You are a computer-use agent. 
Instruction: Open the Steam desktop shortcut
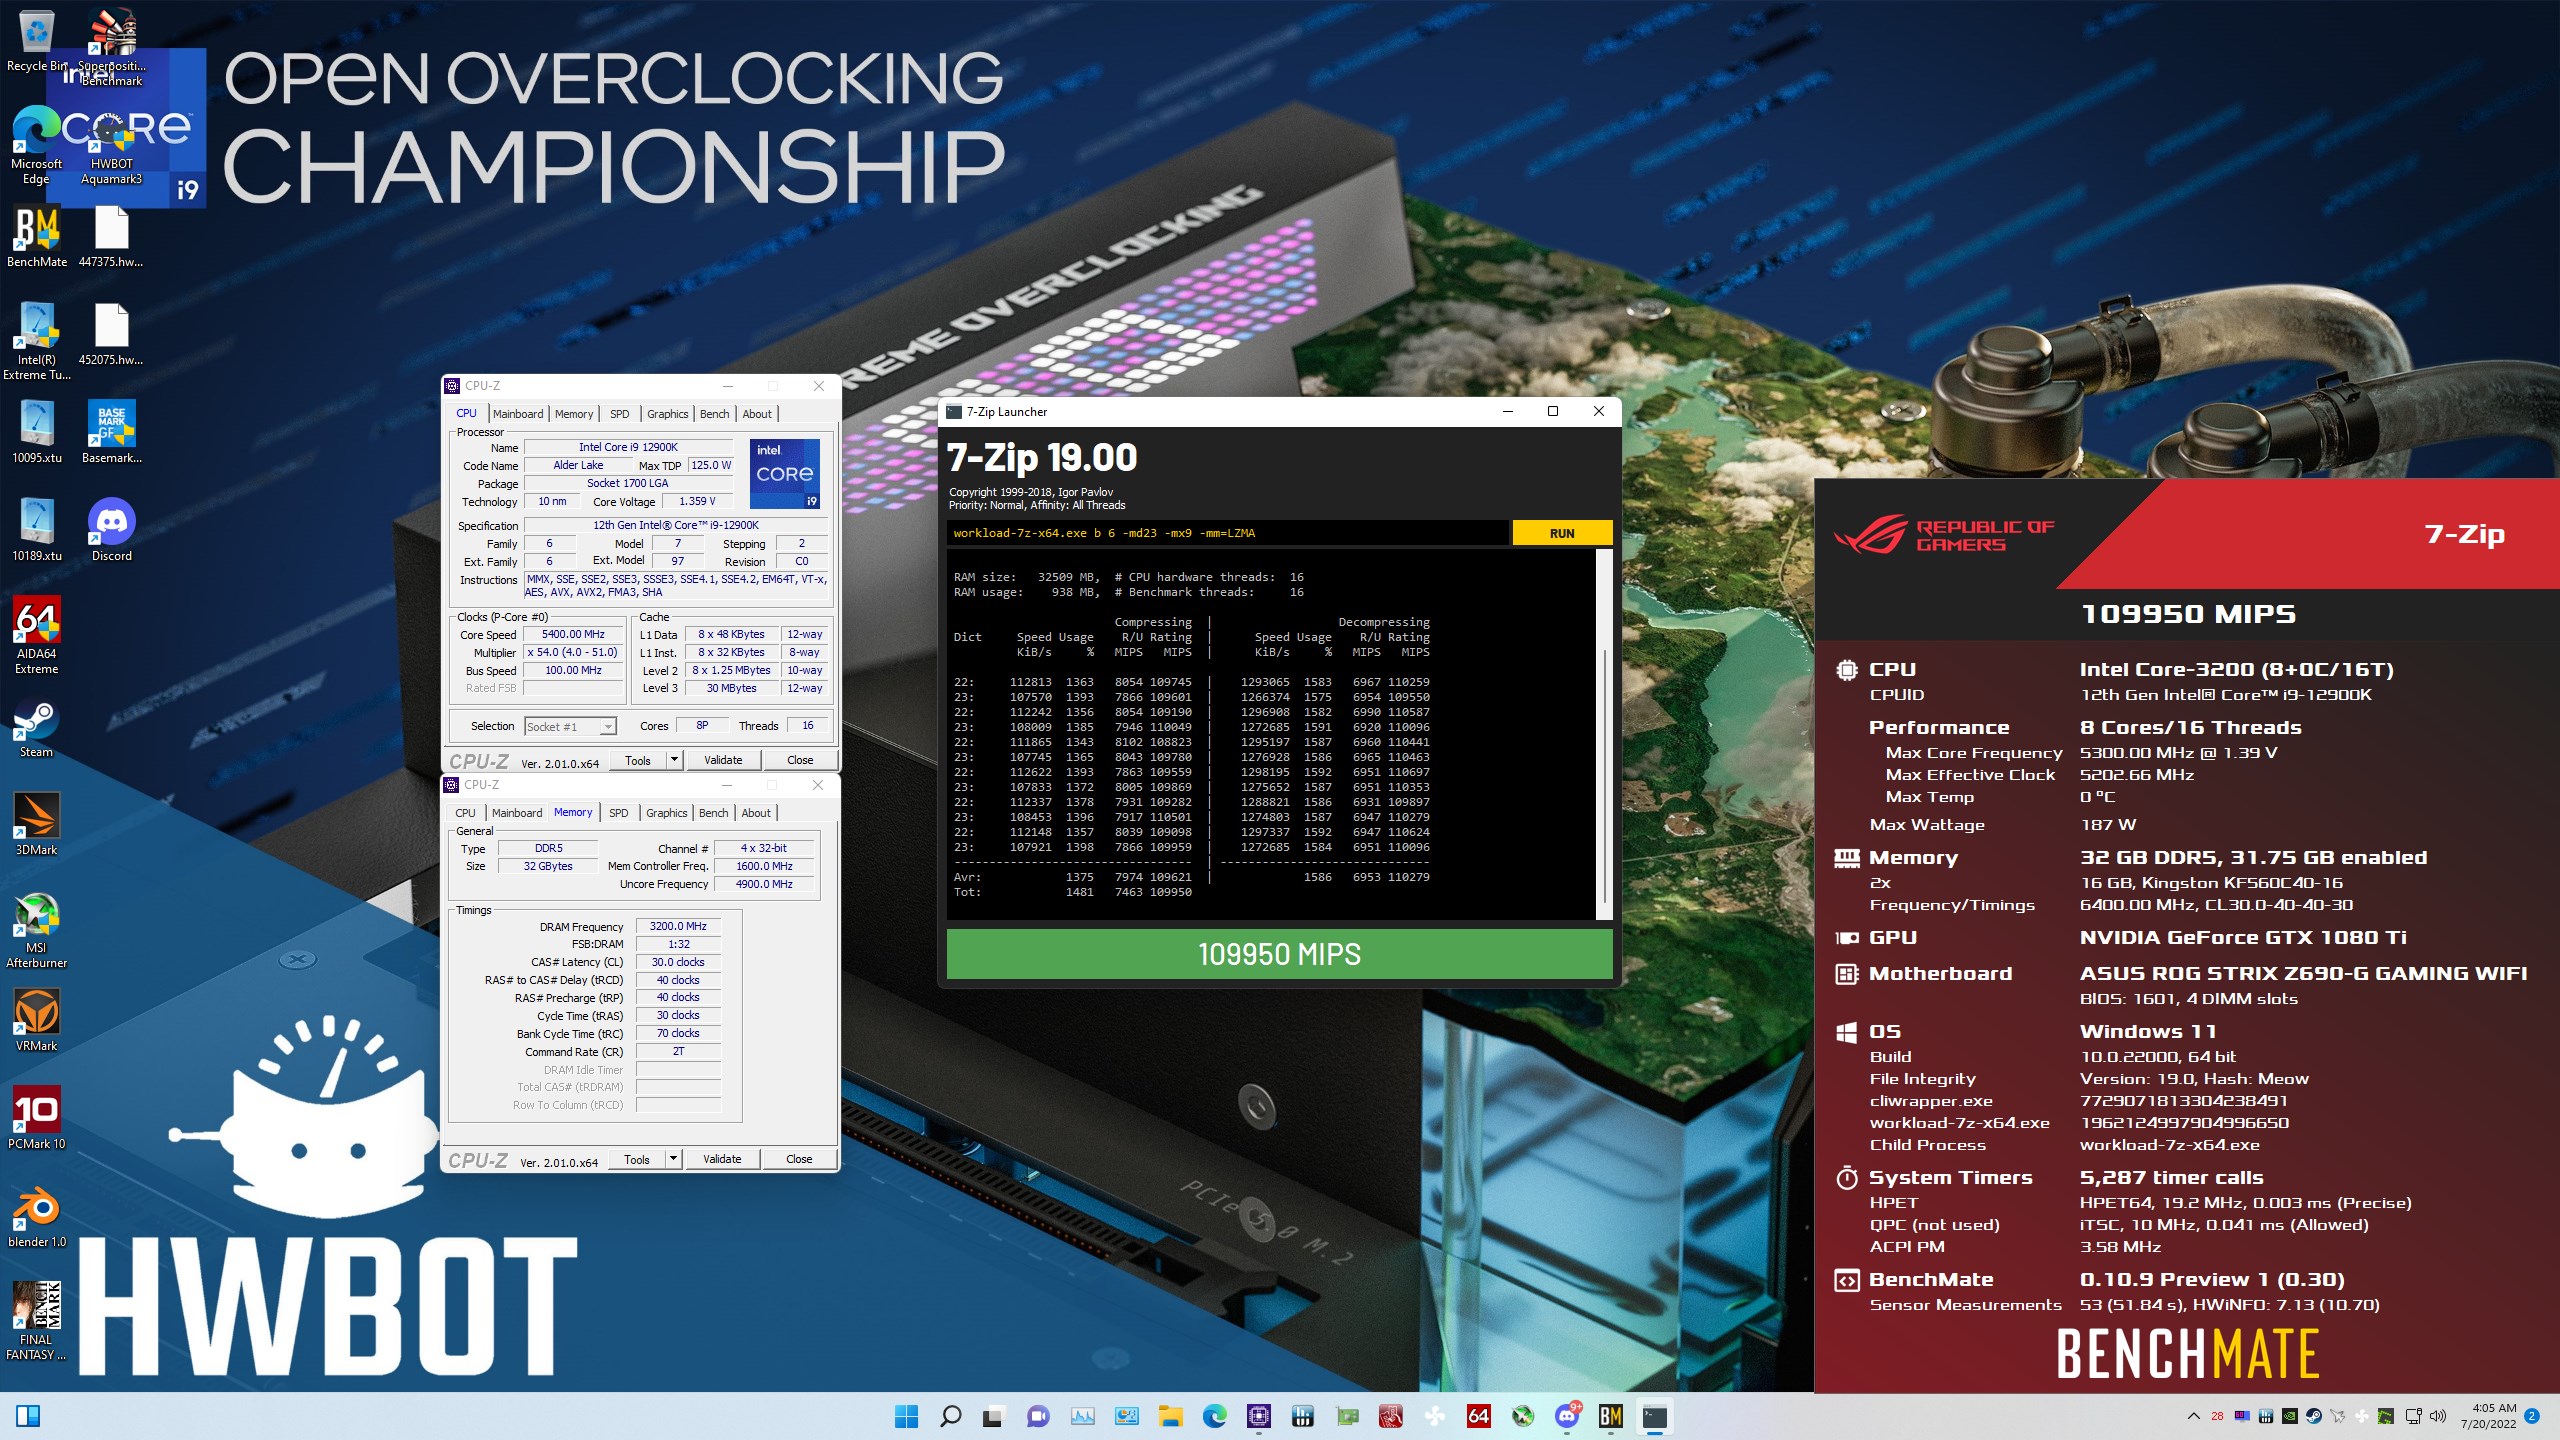(x=37, y=727)
